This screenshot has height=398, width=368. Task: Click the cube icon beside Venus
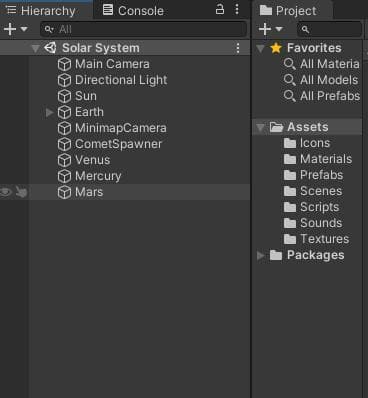[64, 160]
